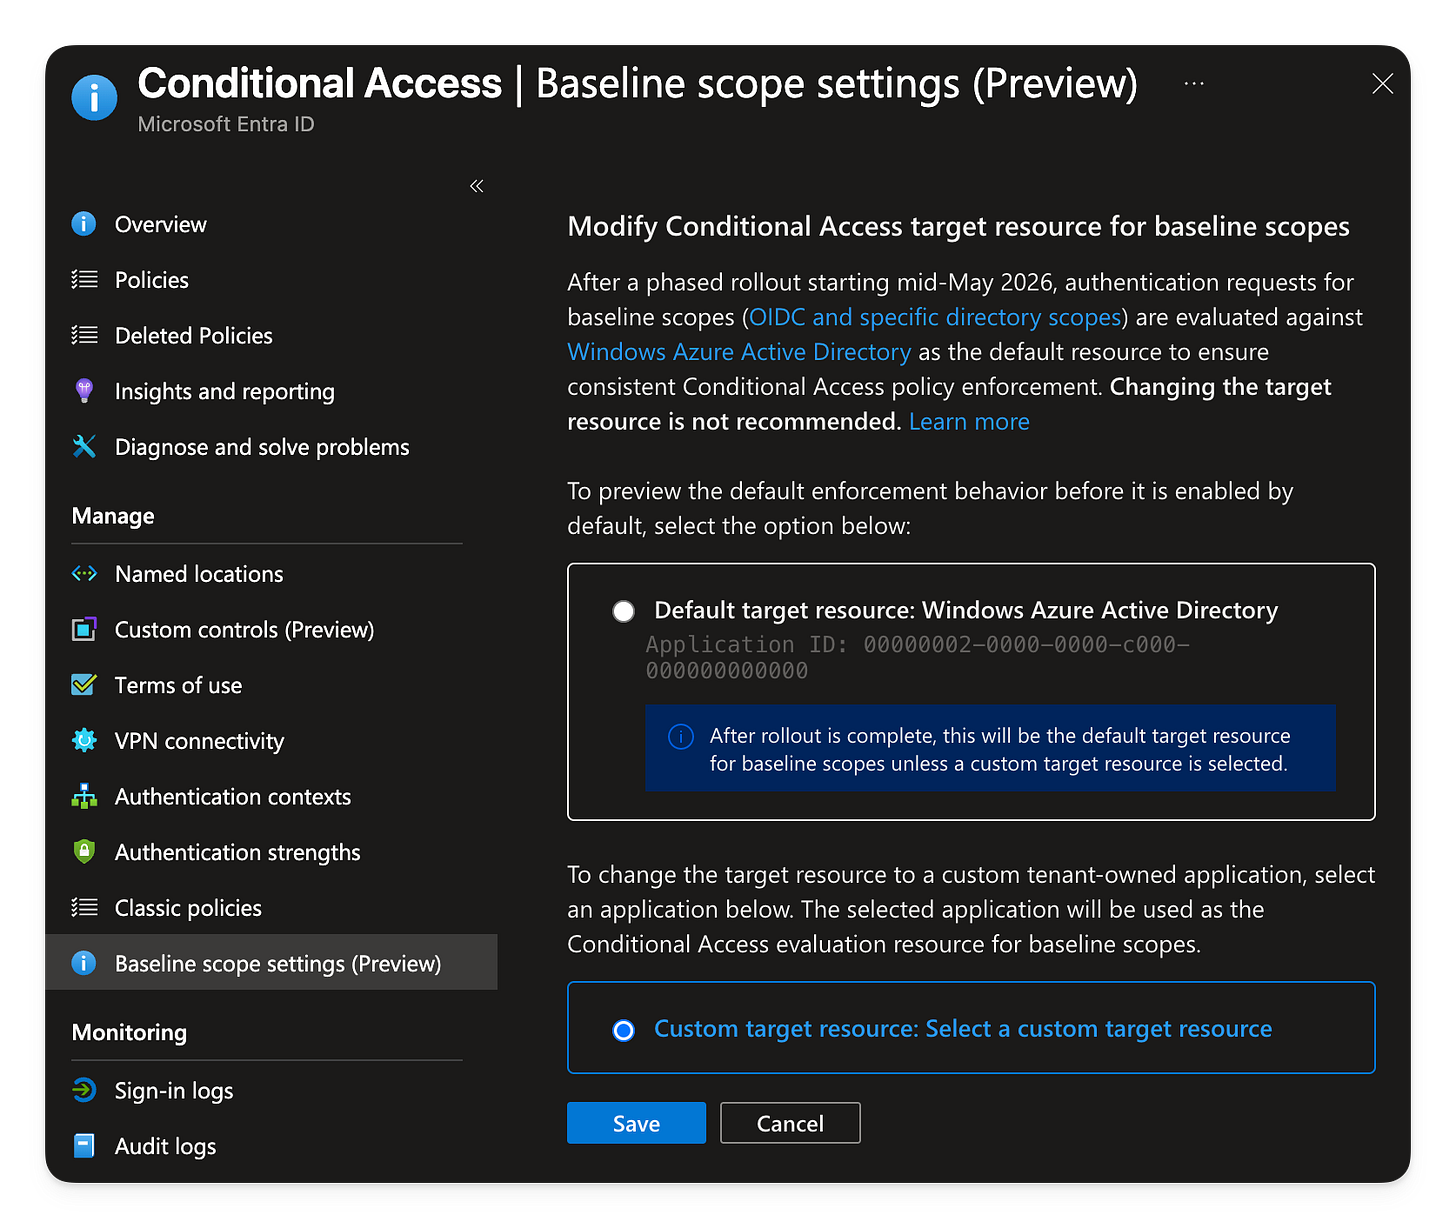Click the Custom controls (Preview) icon

(84, 629)
